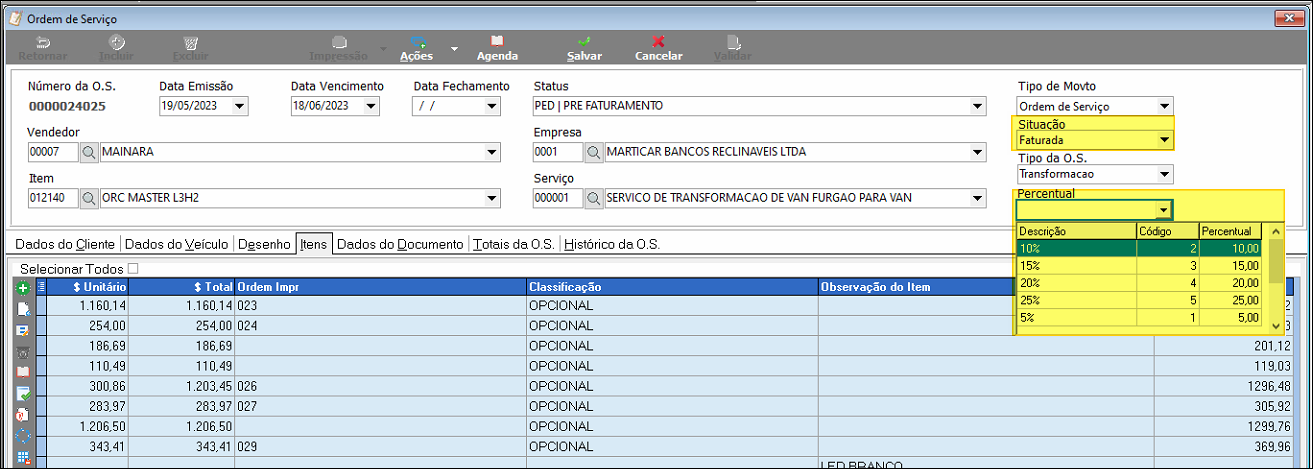Click the Incluir toolbar icon
Viewport: 1313px width, 469px height.
117,42
